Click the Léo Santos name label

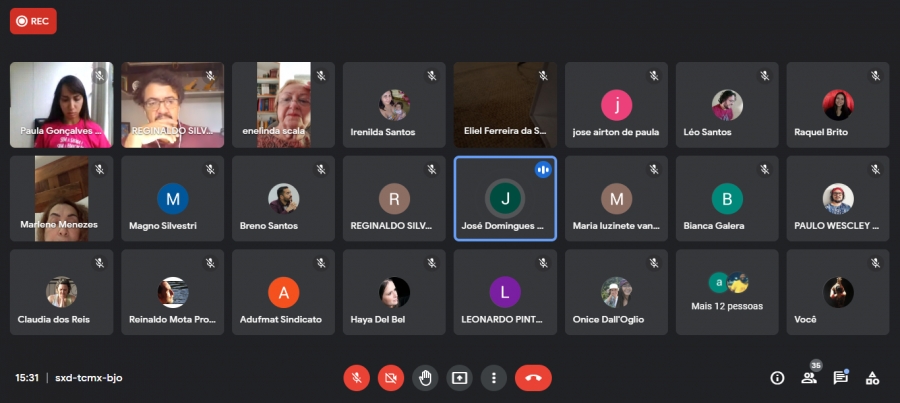click(708, 132)
